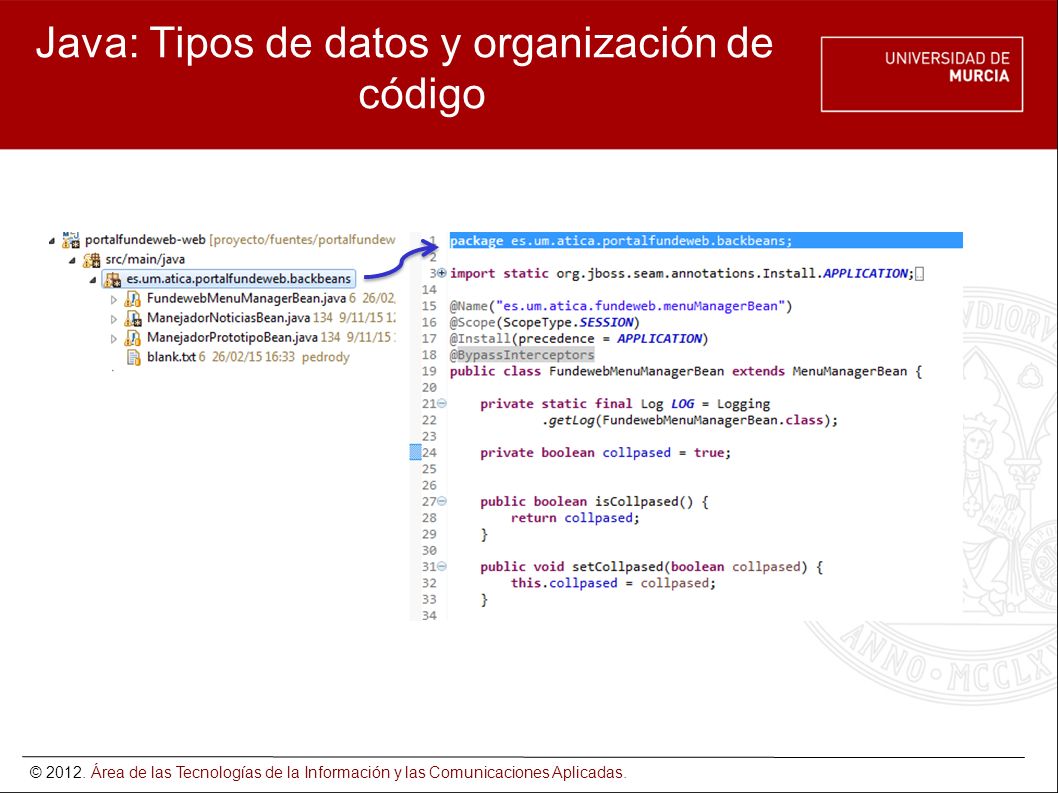Click the ManejadorNoticiasBean.java file icon
Viewport: 1058px width, 793px height.
point(133,319)
